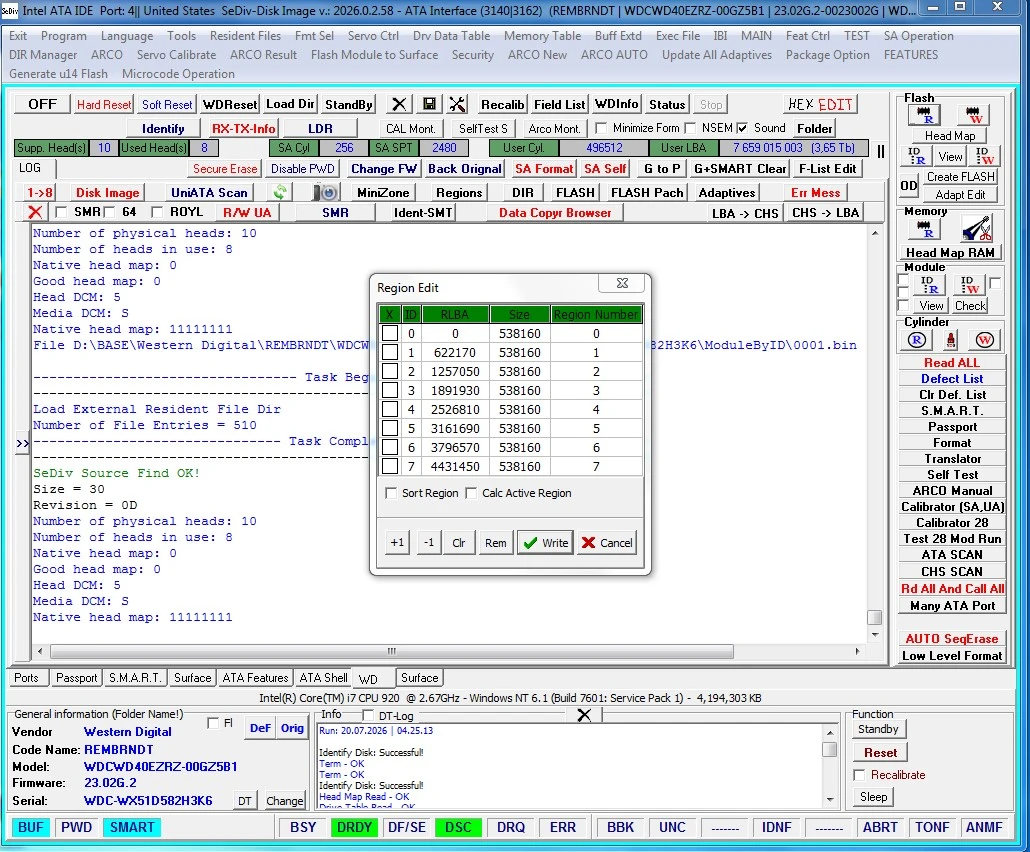Switch to the ATA Shell tab
The height and width of the screenshot is (852, 1030).
pyautogui.click(x=323, y=678)
